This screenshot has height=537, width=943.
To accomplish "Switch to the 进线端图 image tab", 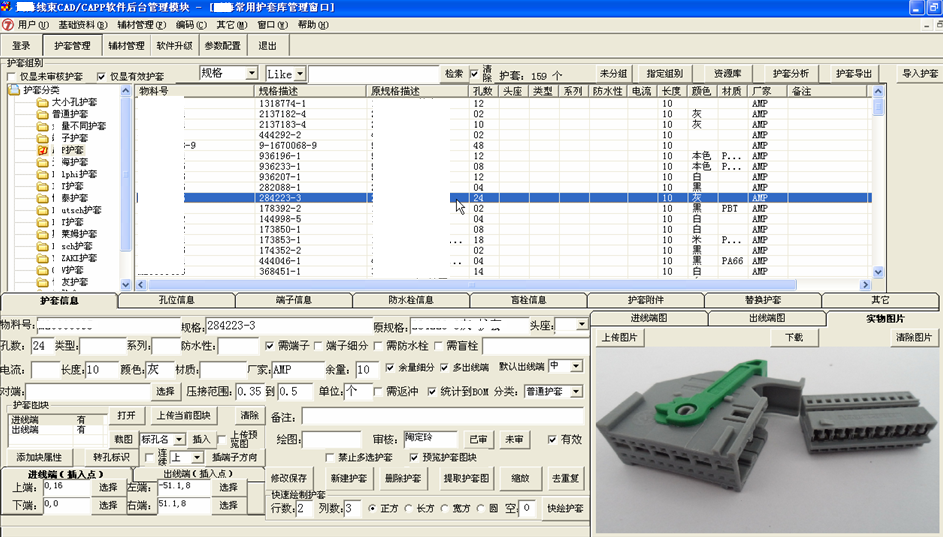I will pyautogui.click(x=648, y=318).
